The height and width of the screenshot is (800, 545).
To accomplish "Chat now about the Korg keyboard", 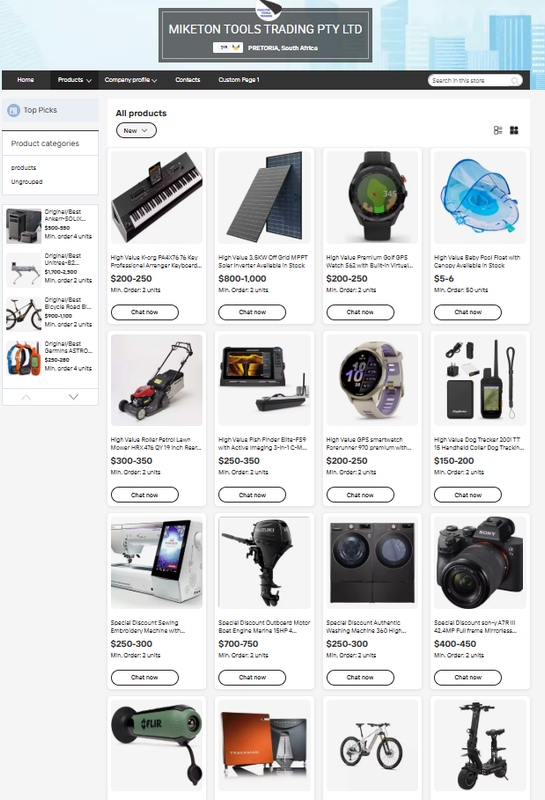I will [145, 312].
